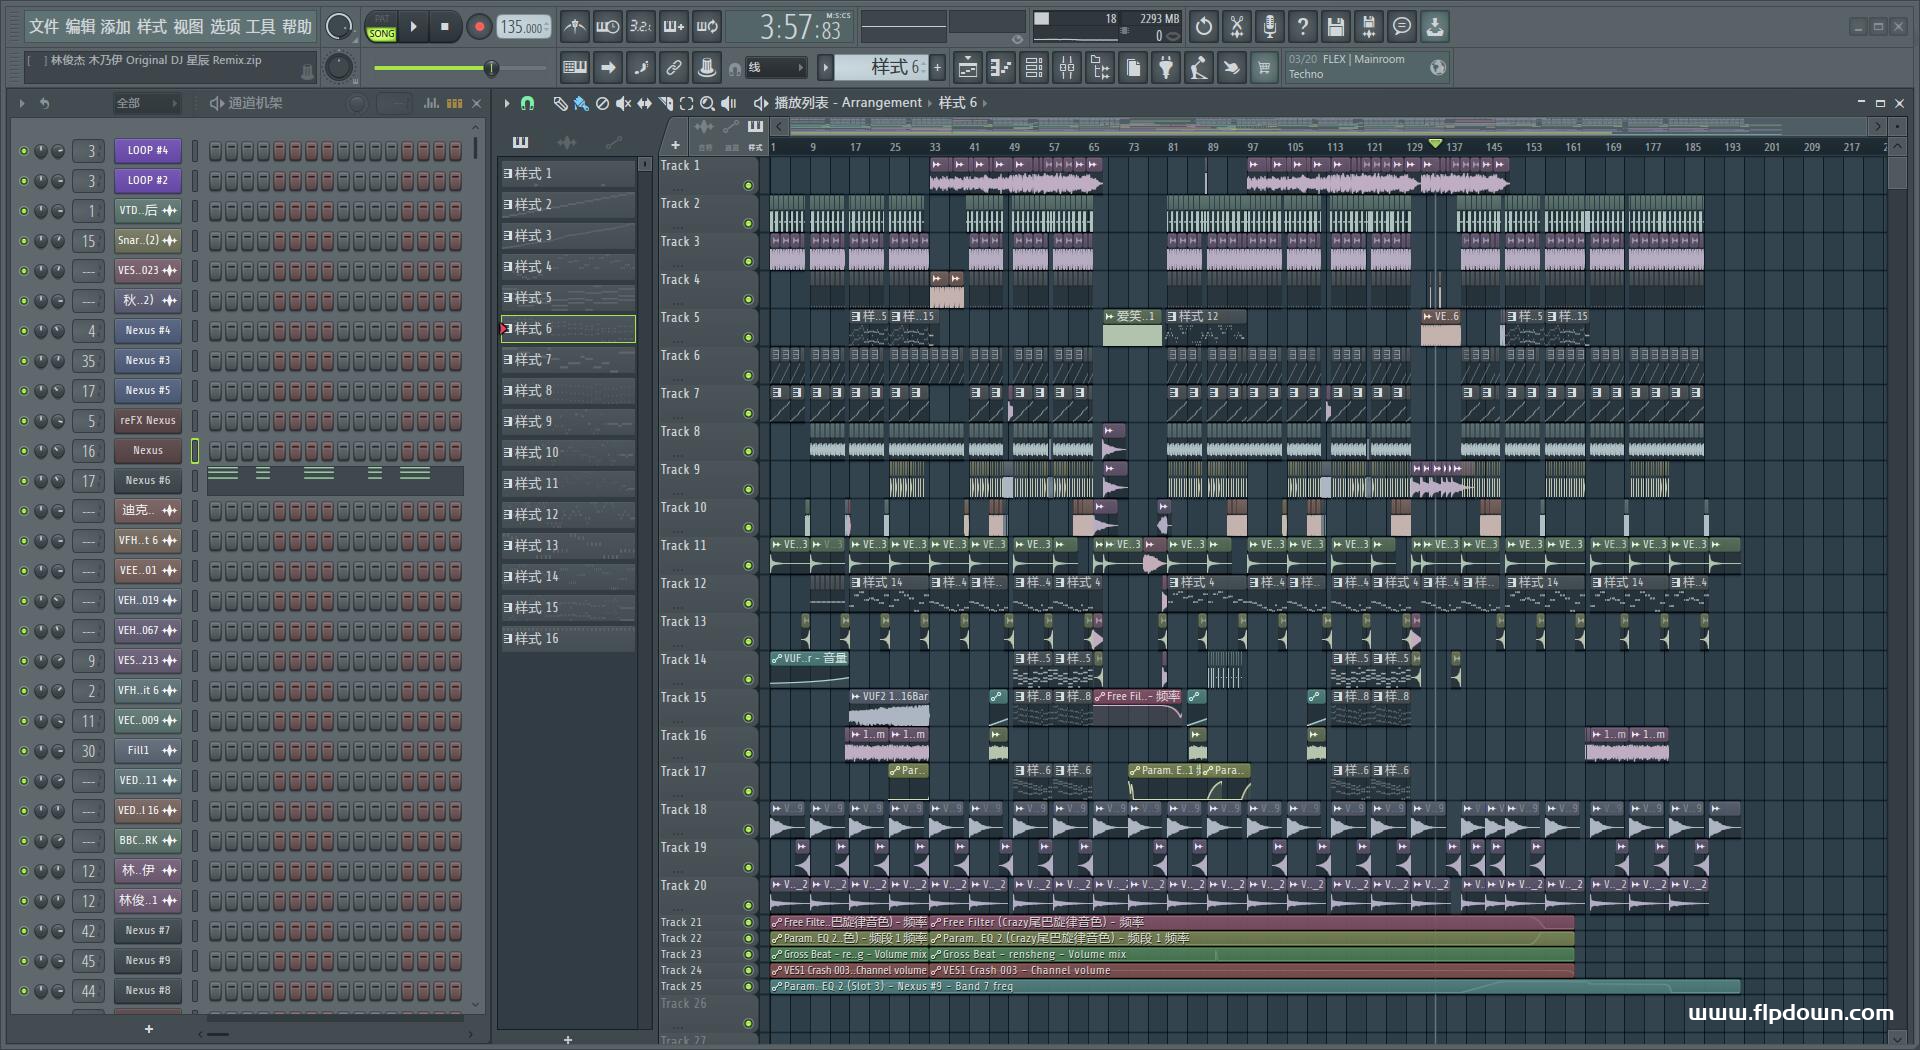The image size is (1920, 1050).
Task: Select 样式 16 in pattern list
Action: pyautogui.click(x=568, y=639)
